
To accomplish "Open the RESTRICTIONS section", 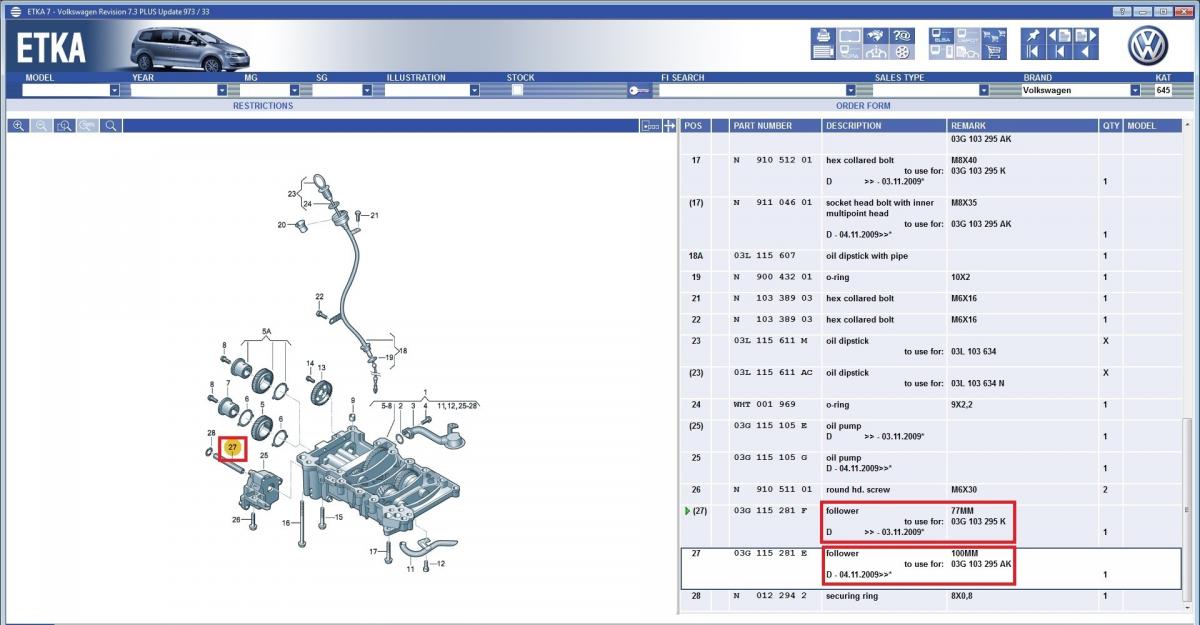I will (263, 105).
